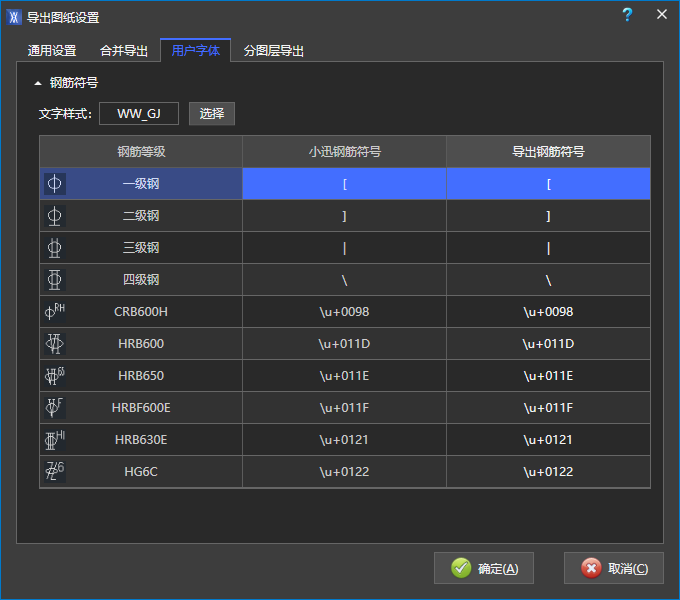Click the 选择 text style button
The width and height of the screenshot is (680, 600).
point(212,114)
